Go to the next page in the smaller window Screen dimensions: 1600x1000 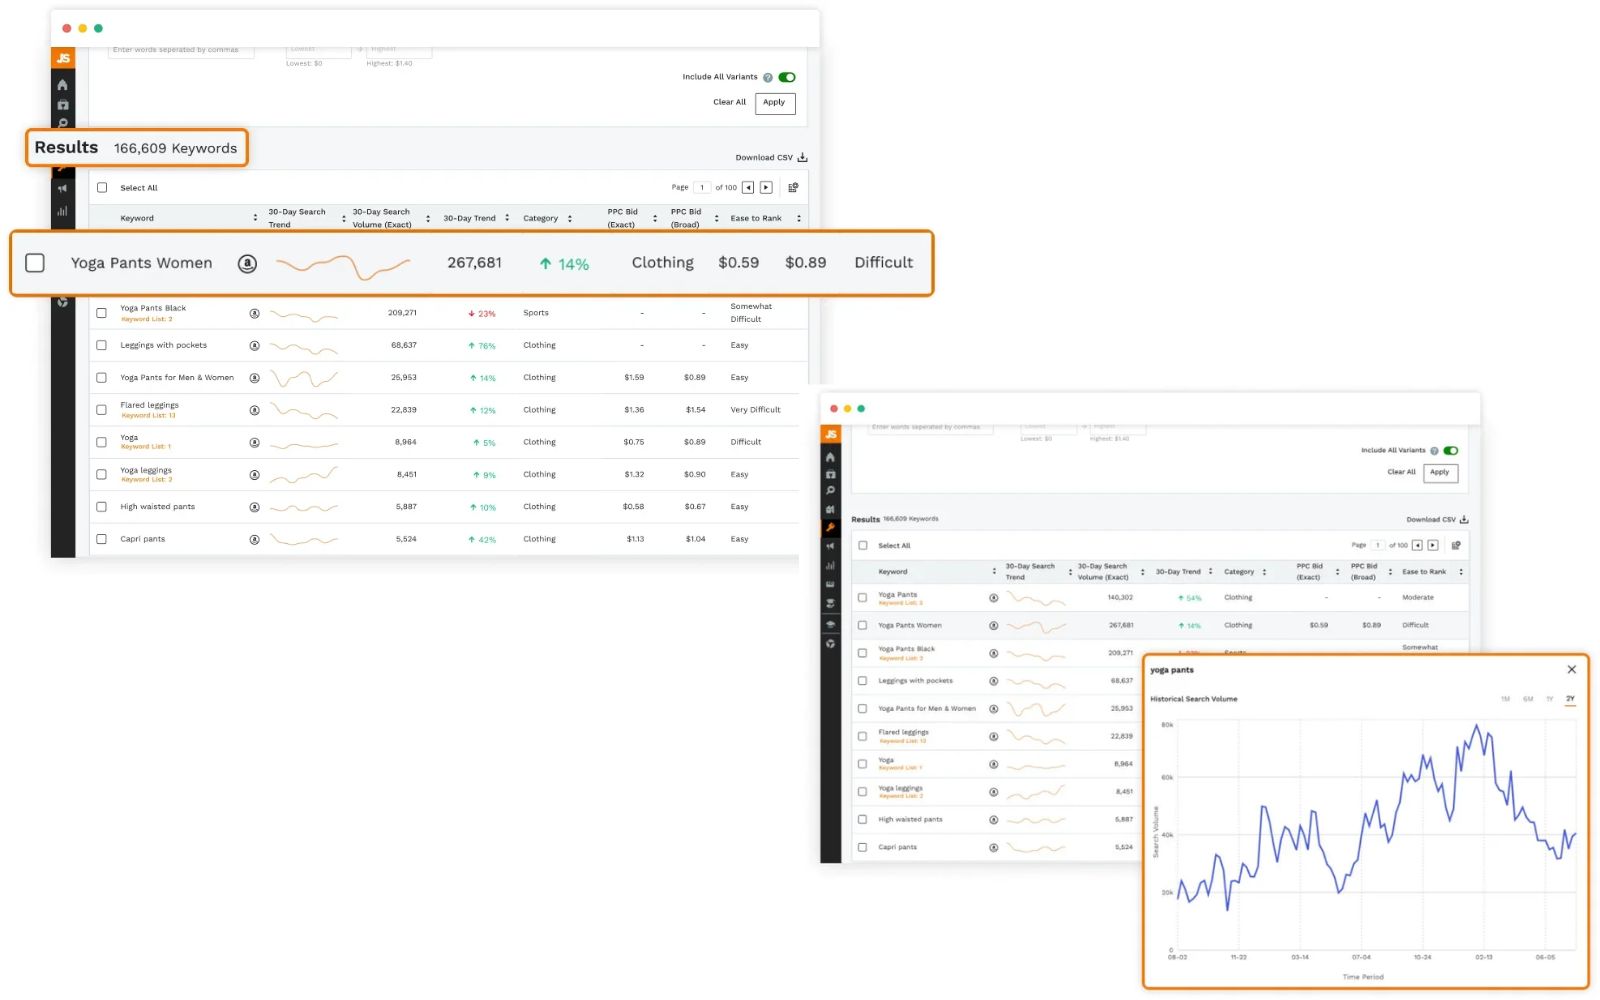(x=1433, y=545)
